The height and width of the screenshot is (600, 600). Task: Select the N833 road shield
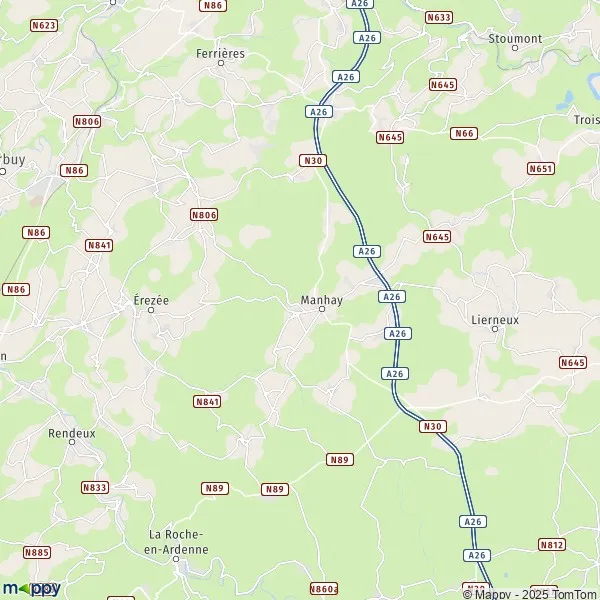tap(95, 488)
